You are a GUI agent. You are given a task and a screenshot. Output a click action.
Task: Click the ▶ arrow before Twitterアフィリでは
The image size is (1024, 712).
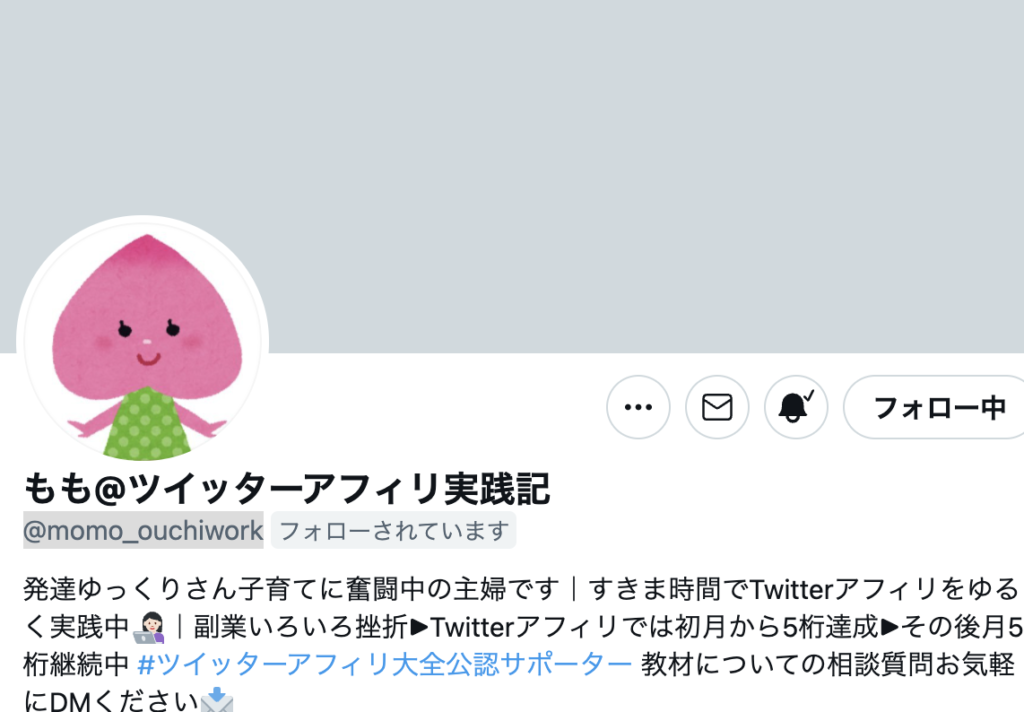[x=419, y=627]
